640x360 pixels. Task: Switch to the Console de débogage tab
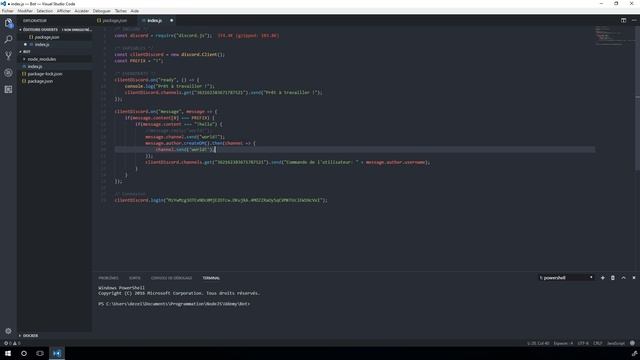171,278
